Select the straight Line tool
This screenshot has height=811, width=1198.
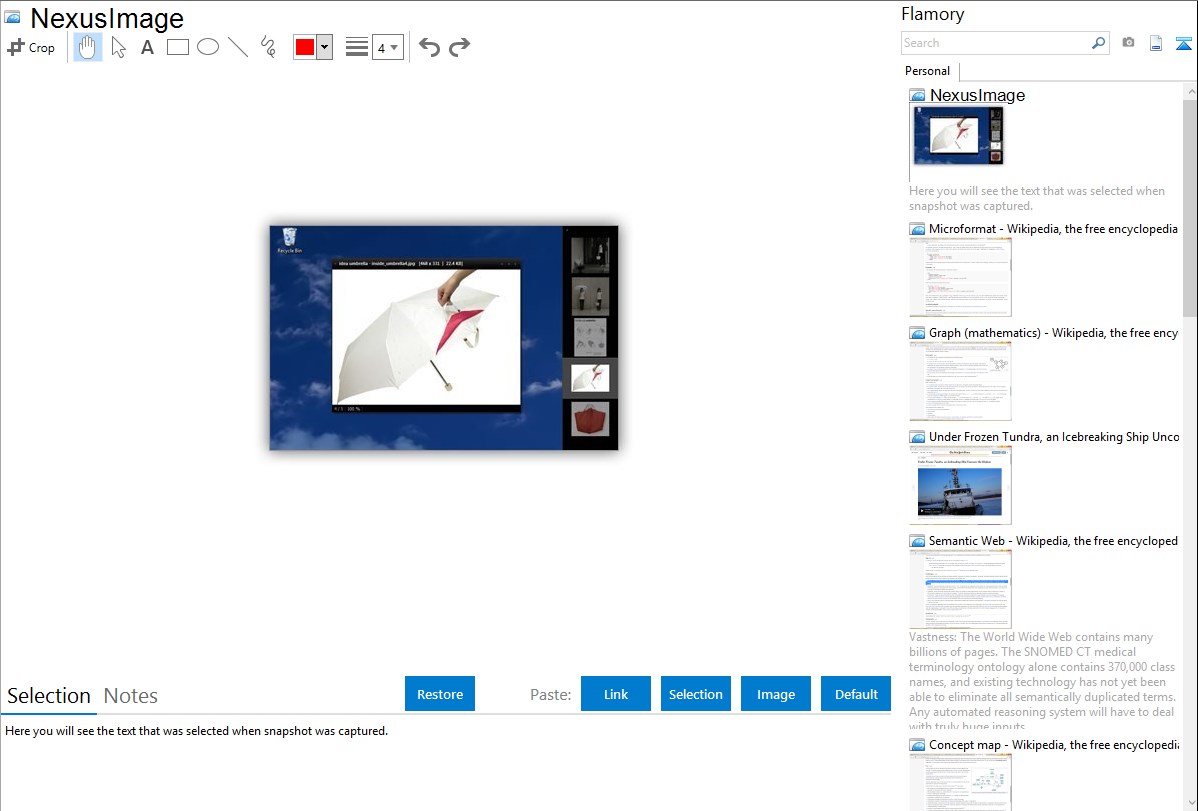pos(238,47)
